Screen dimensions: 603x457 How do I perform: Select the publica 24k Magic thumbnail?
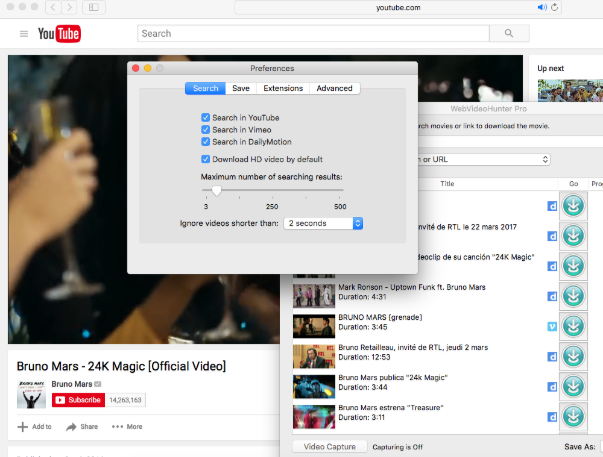314,386
